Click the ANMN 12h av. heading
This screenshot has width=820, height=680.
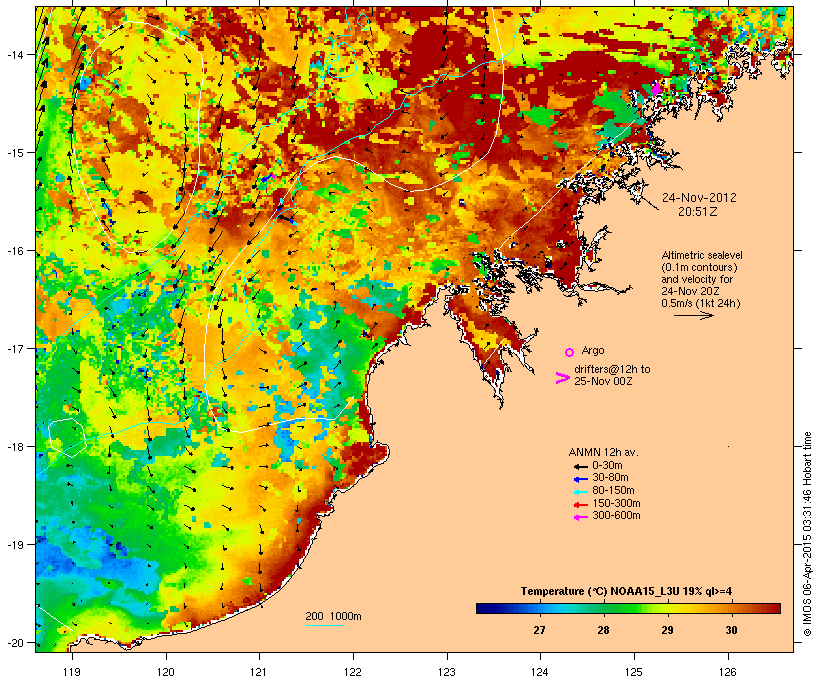point(603,452)
